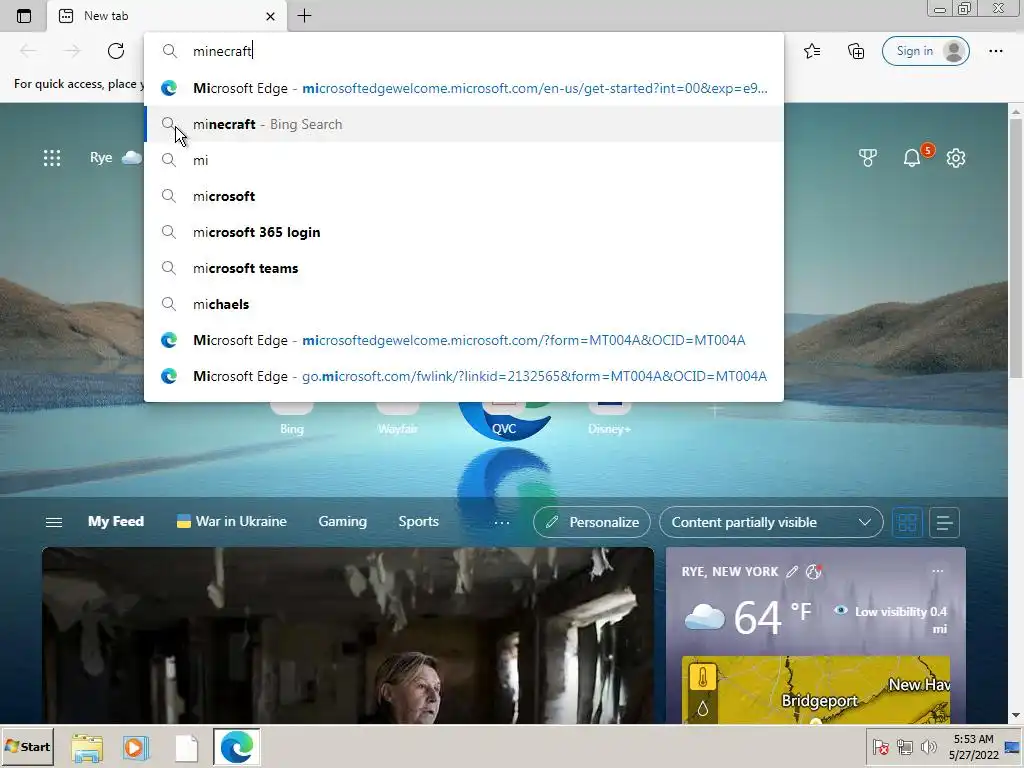Open weather card more options ellipsis

coord(938,571)
